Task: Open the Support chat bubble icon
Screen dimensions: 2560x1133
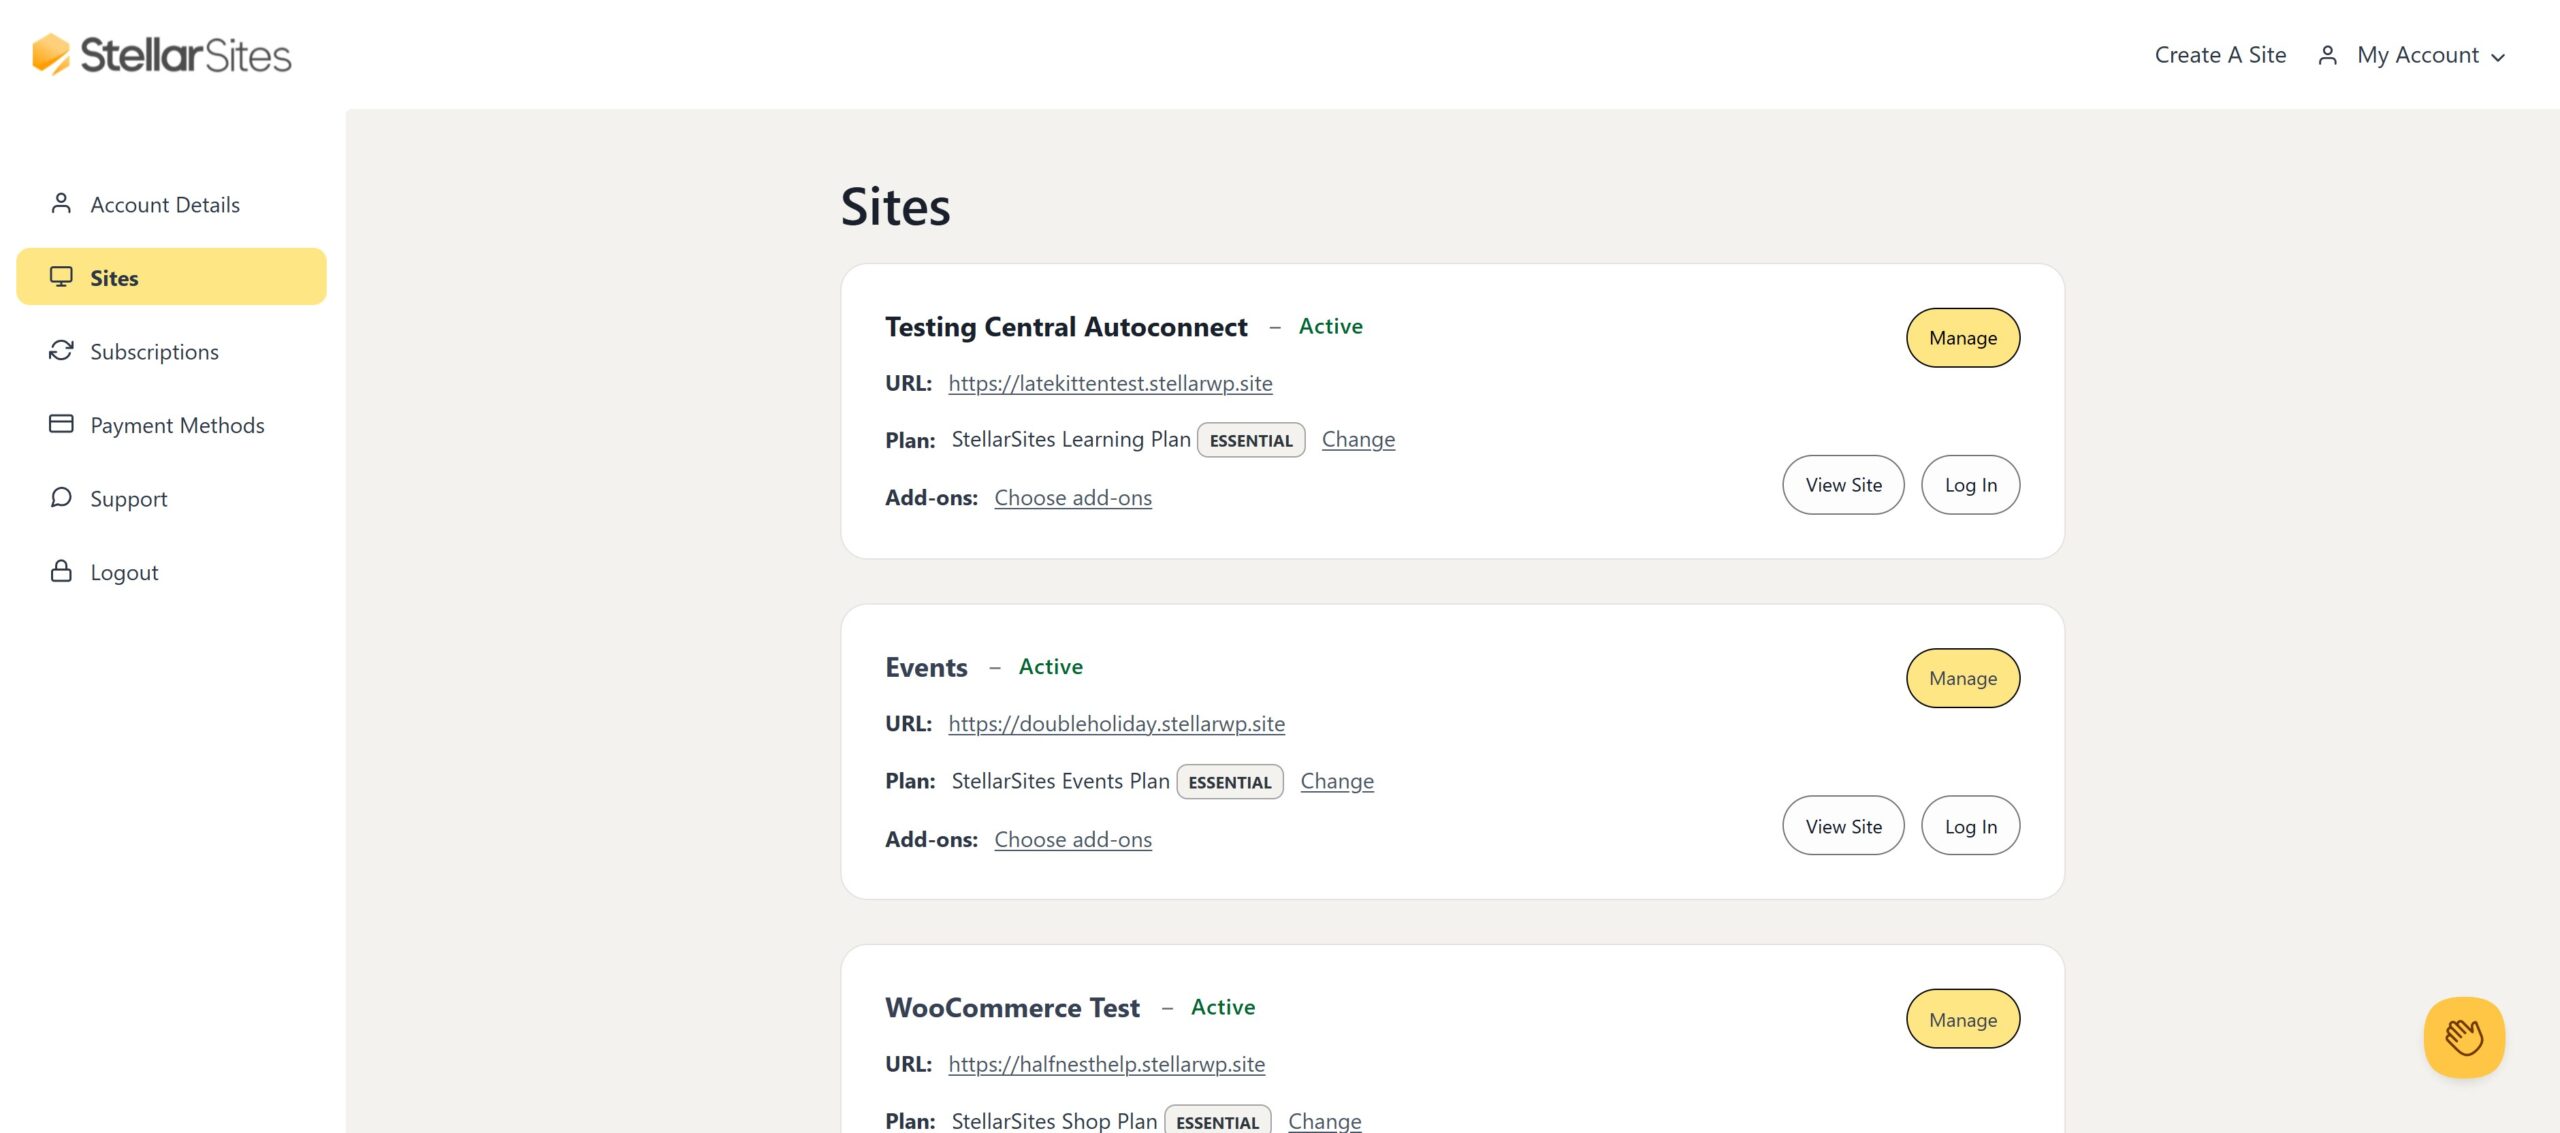Action: pos(61,497)
